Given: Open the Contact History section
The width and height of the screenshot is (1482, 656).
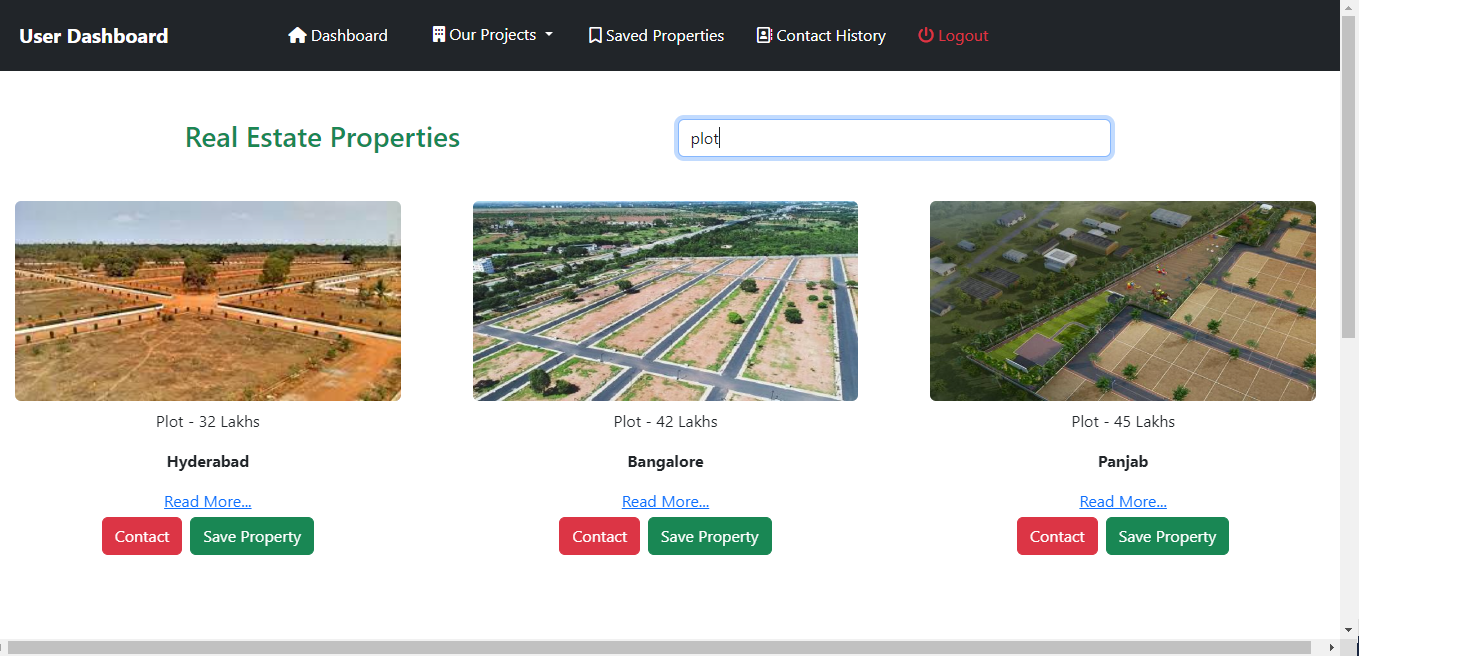Looking at the screenshot, I should (831, 34).
